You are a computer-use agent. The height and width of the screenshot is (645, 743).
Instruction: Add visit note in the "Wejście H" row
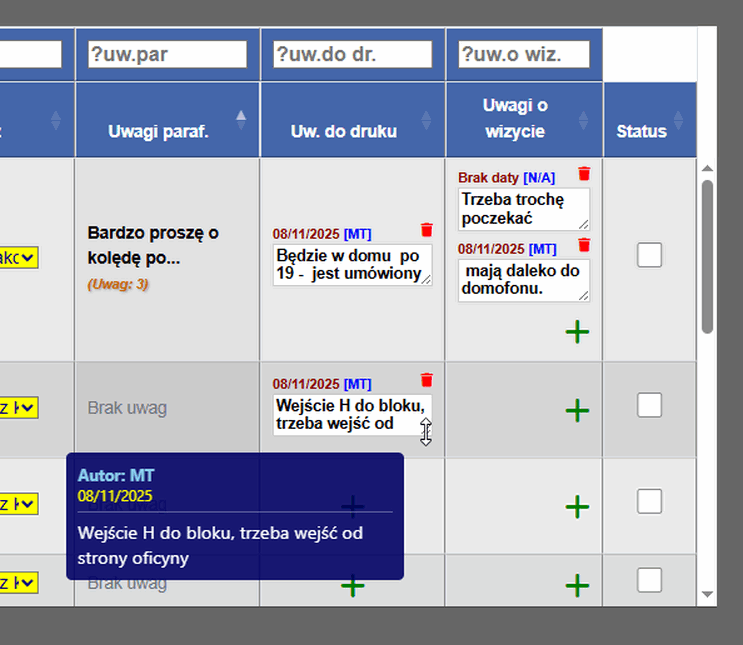tap(577, 410)
